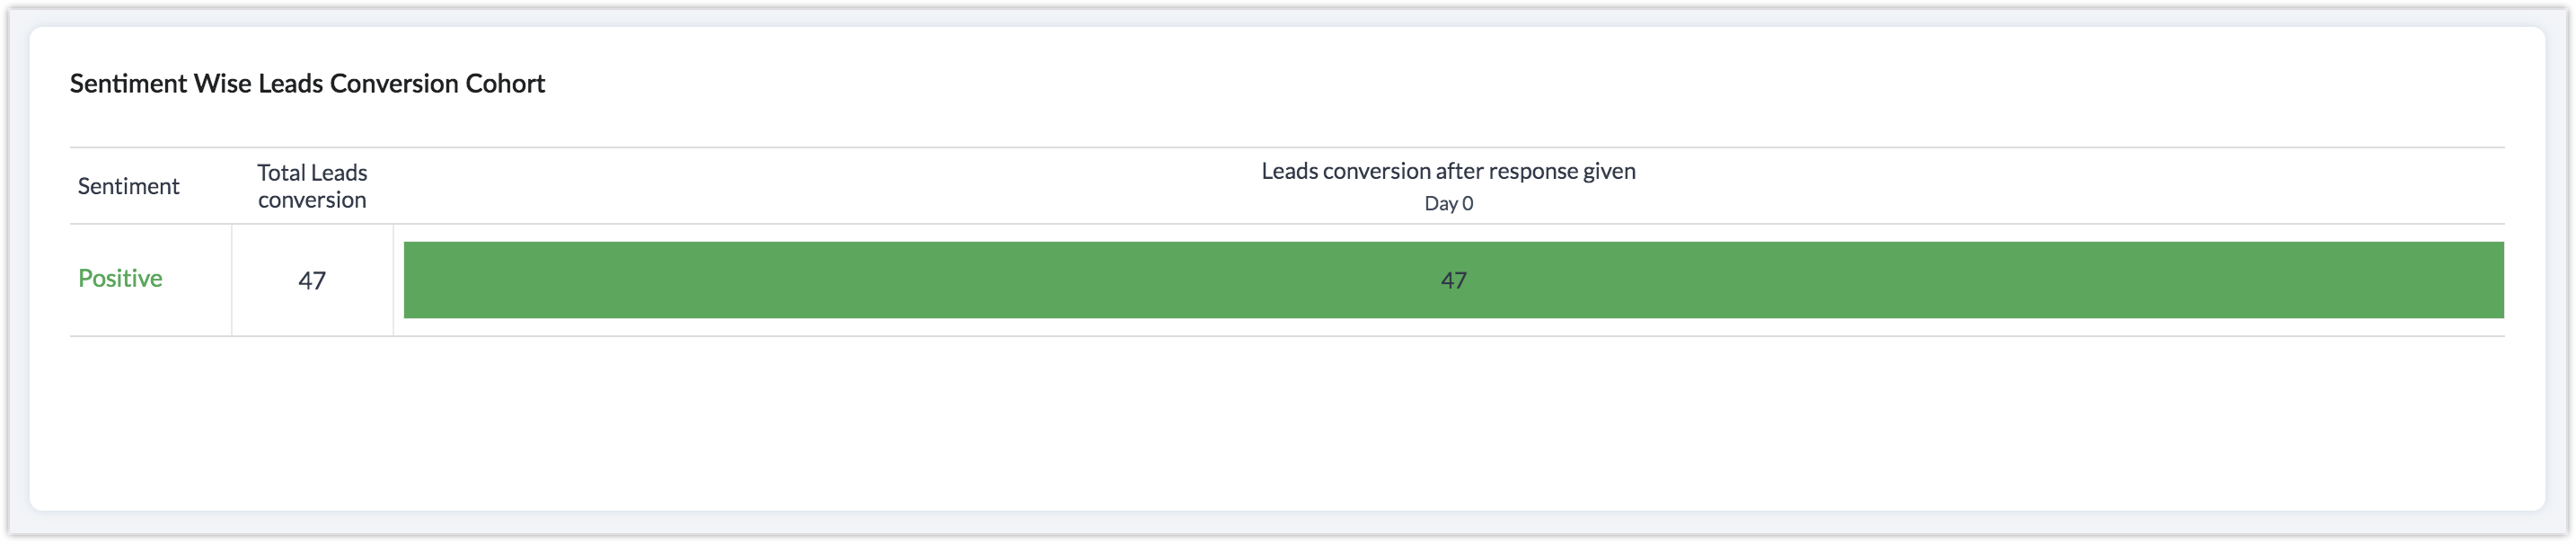Click the word "Total" in the column header
The width and height of the screenshot is (2576, 543).
coord(281,173)
